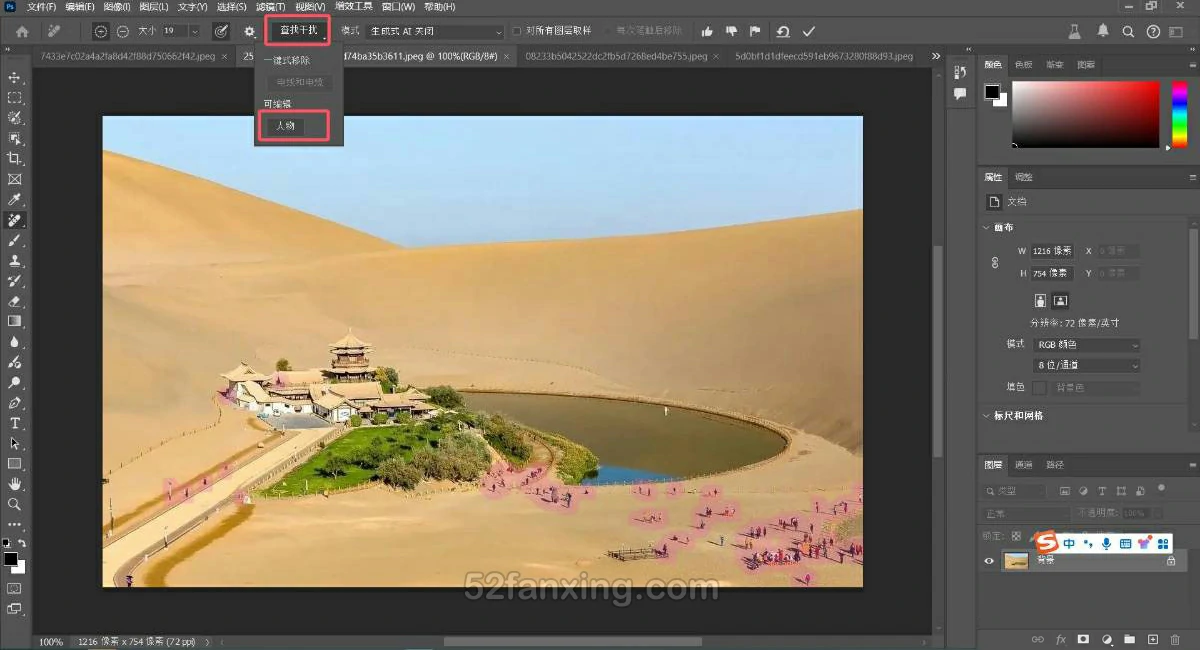Select the Gradient tool

pos(15,321)
